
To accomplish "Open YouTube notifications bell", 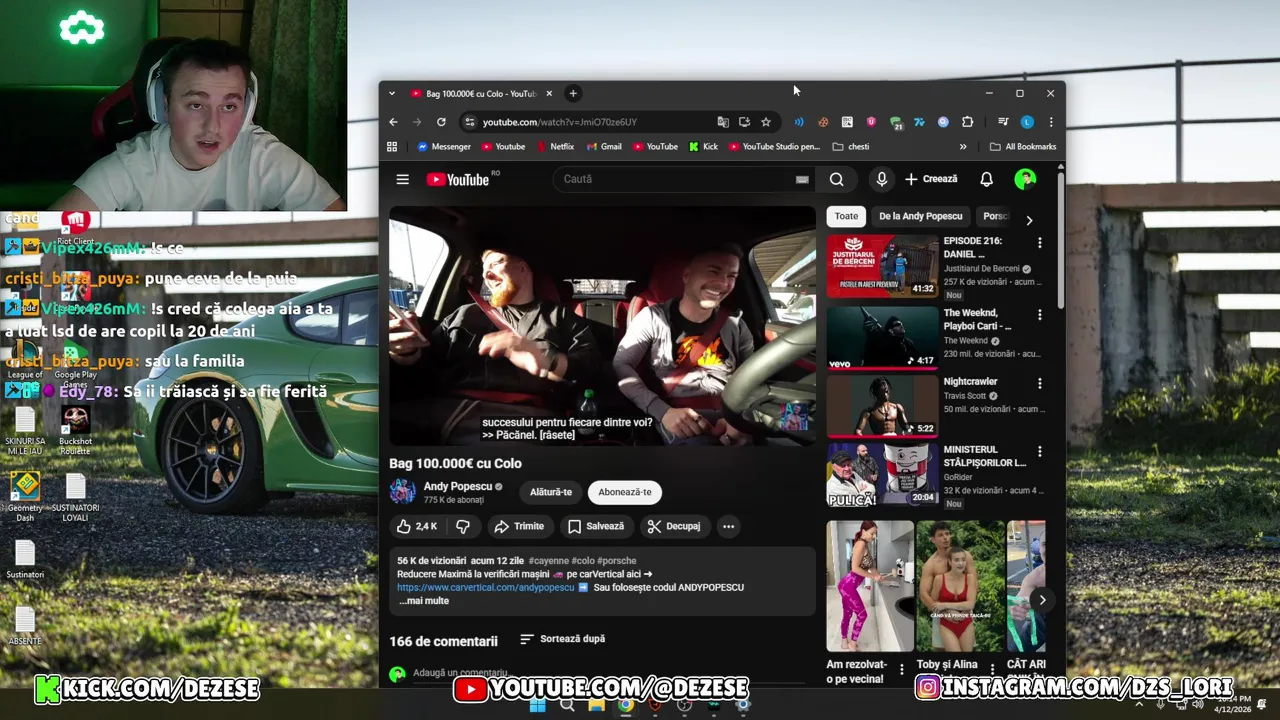I will (986, 179).
